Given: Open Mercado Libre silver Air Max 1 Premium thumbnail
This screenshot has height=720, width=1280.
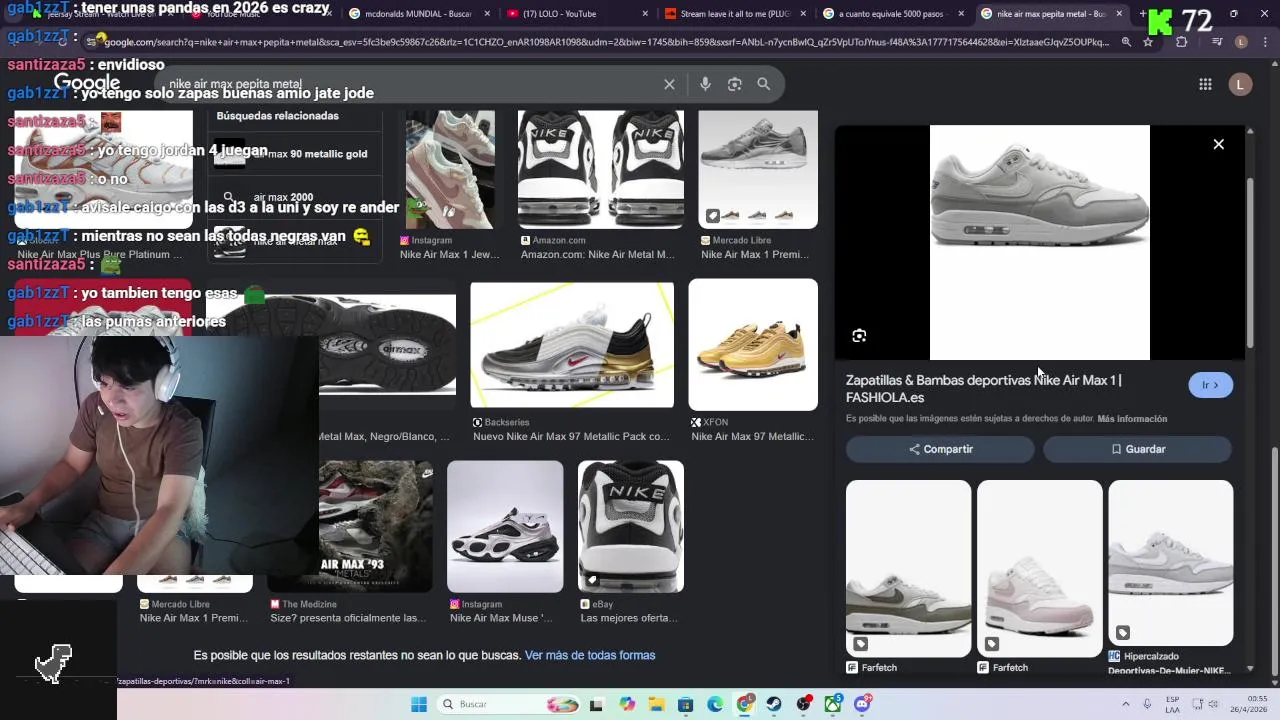Looking at the screenshot, I should pos(758,170).
